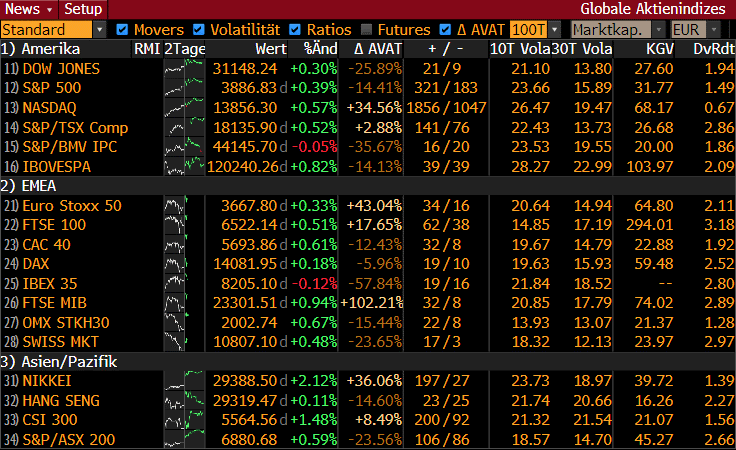Open the Euro Stoxx 50 index

pos(72,206)
